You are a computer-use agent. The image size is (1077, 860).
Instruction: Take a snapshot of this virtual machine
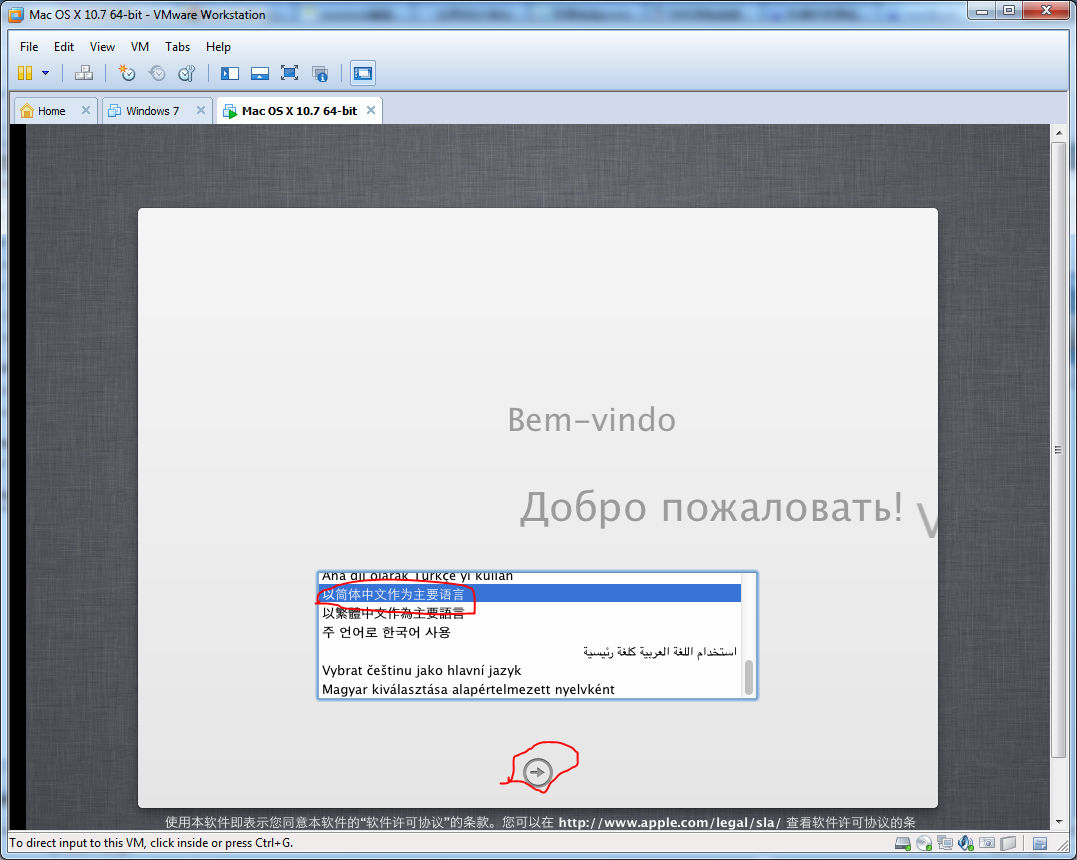click(127, 73)
